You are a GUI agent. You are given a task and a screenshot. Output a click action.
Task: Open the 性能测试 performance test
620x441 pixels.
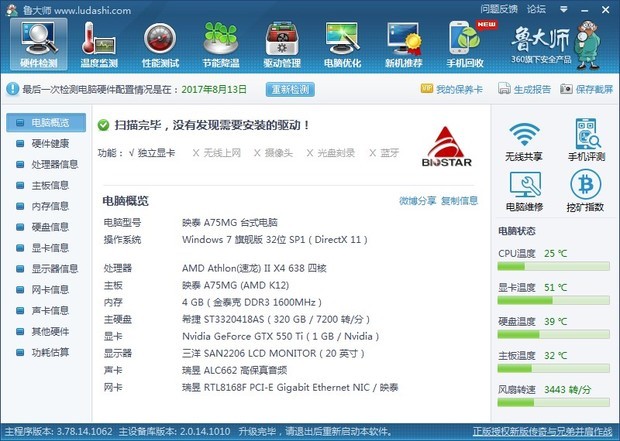tap(160, 44)
